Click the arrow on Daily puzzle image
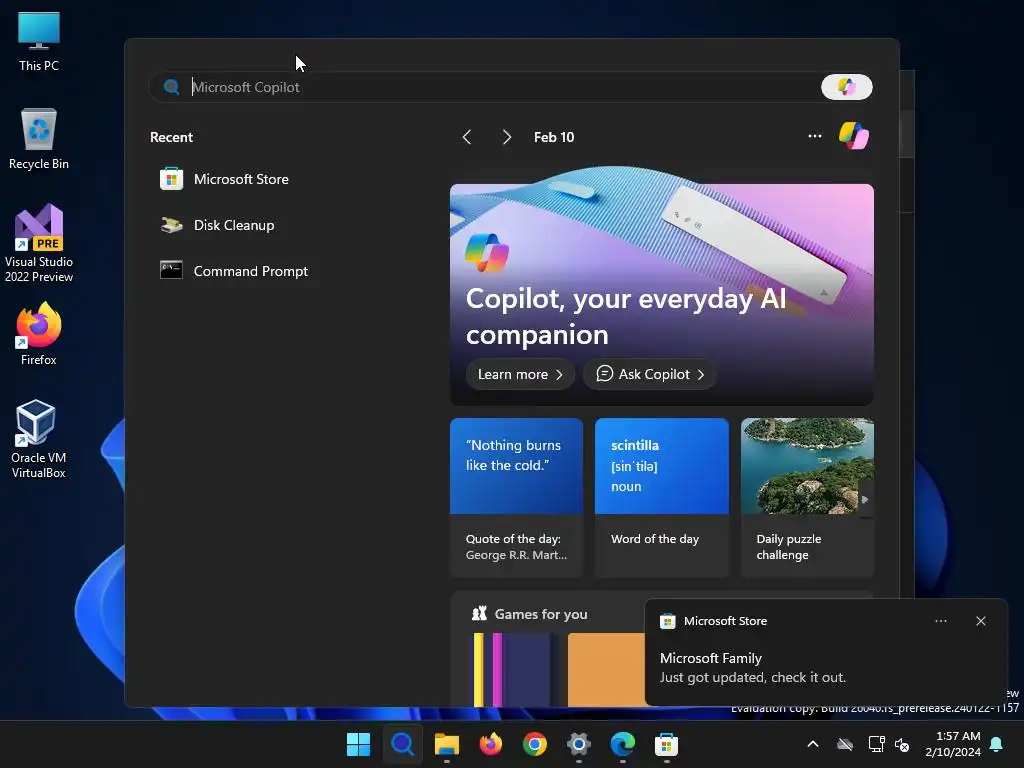The width and height of the screenshot is (1024, 768). coord(865,500)
